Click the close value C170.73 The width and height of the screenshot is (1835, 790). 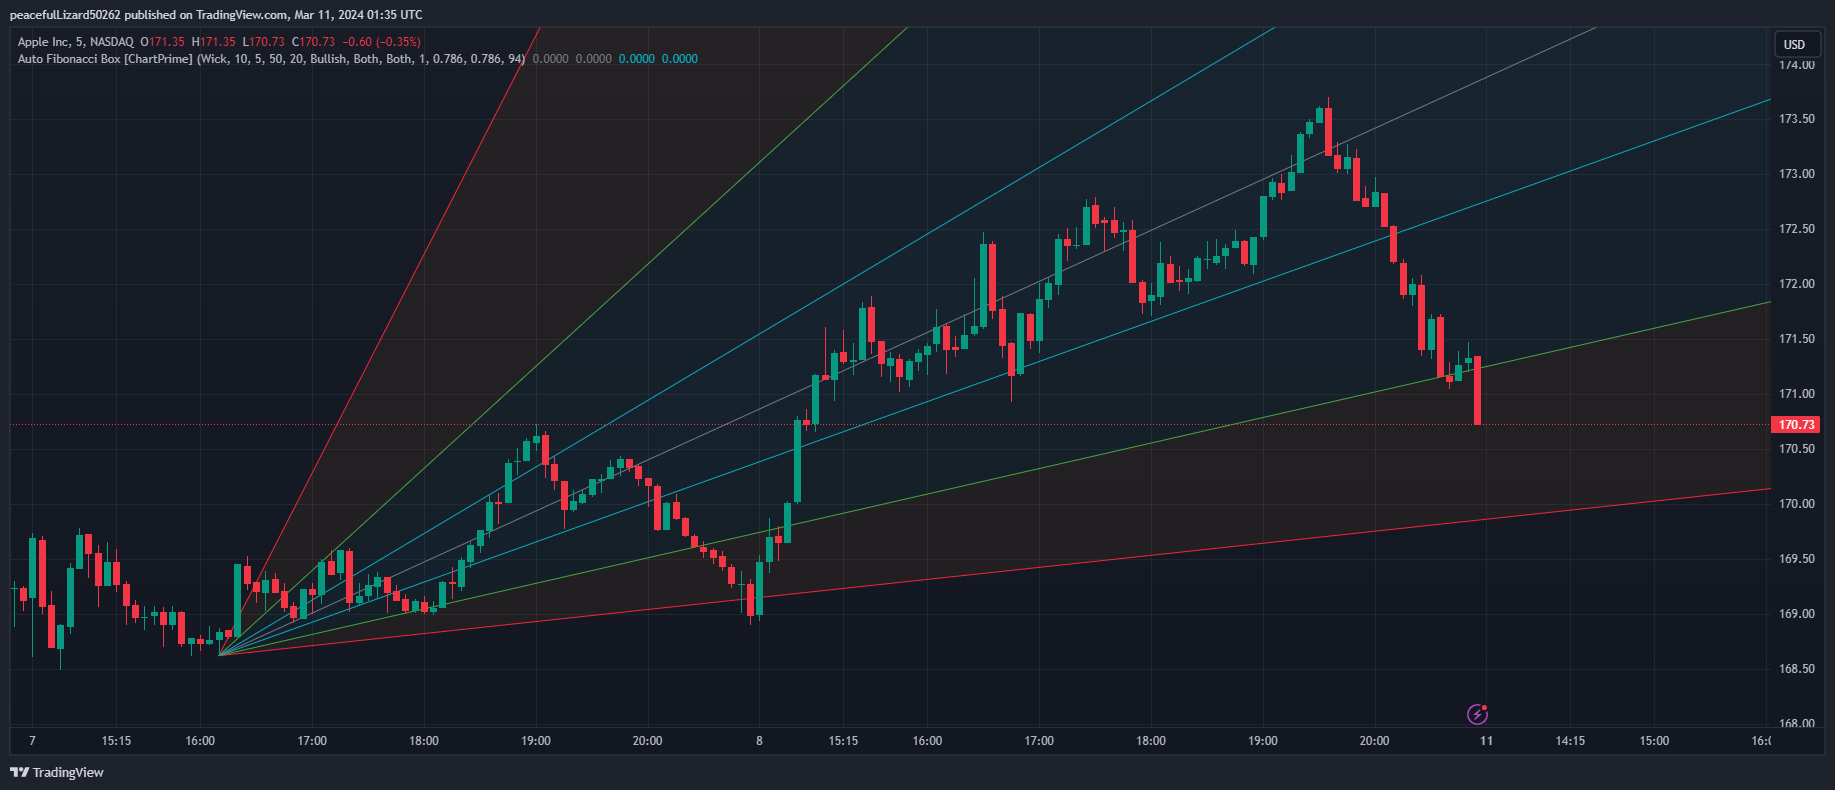tap(314, 42)
